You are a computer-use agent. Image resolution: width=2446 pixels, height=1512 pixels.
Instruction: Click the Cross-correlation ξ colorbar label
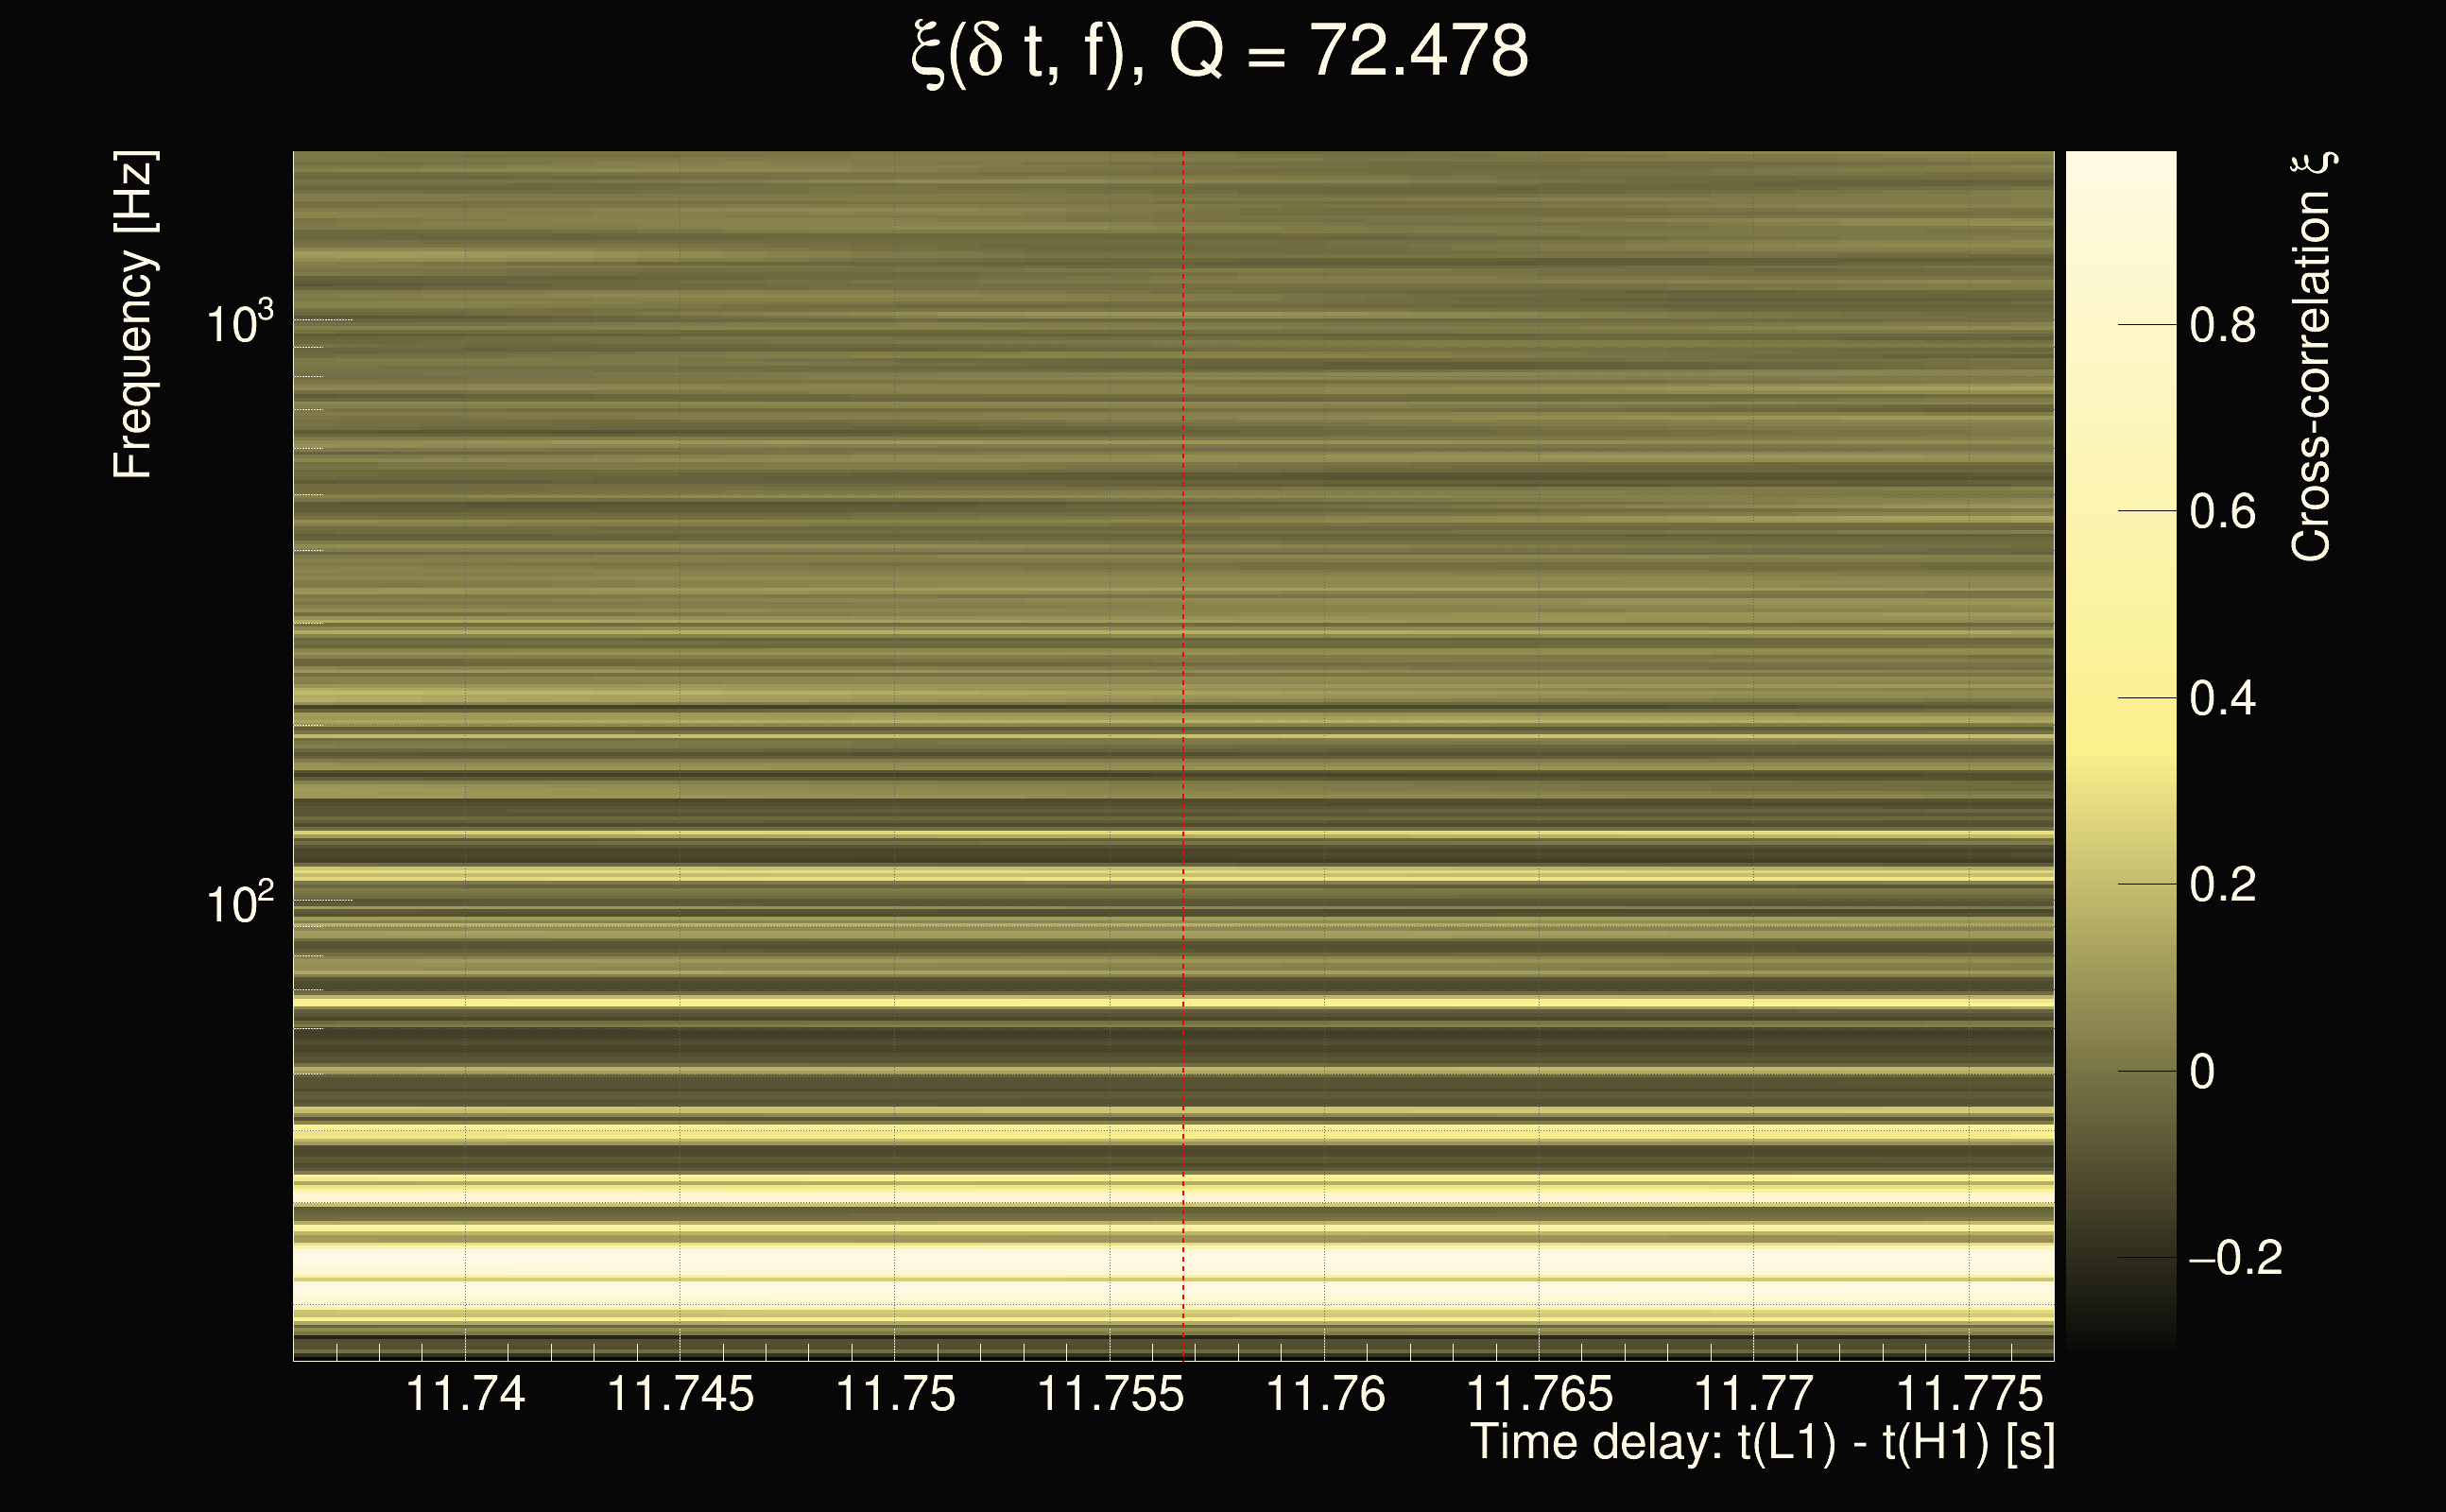[x=2311, y=357]
